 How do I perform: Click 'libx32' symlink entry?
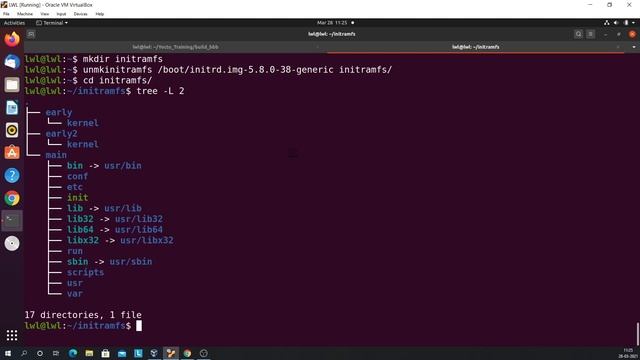click(x=83, y=240)
